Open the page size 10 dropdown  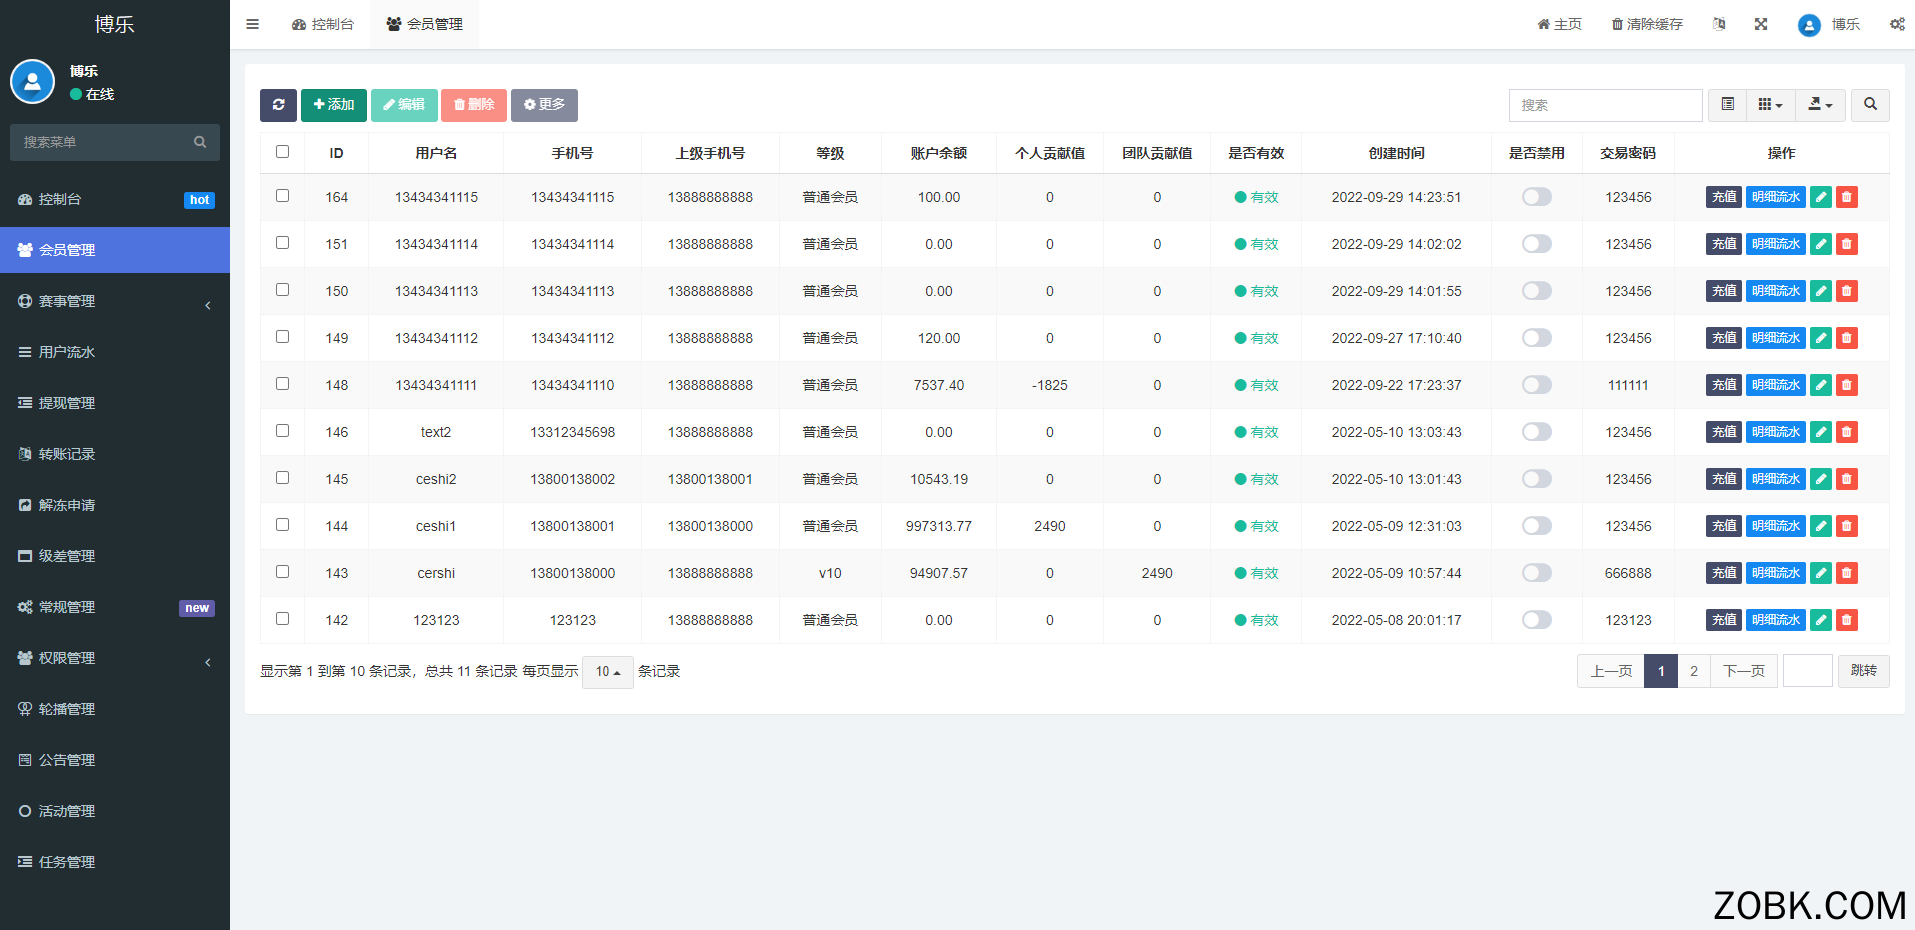coord(608,672)
